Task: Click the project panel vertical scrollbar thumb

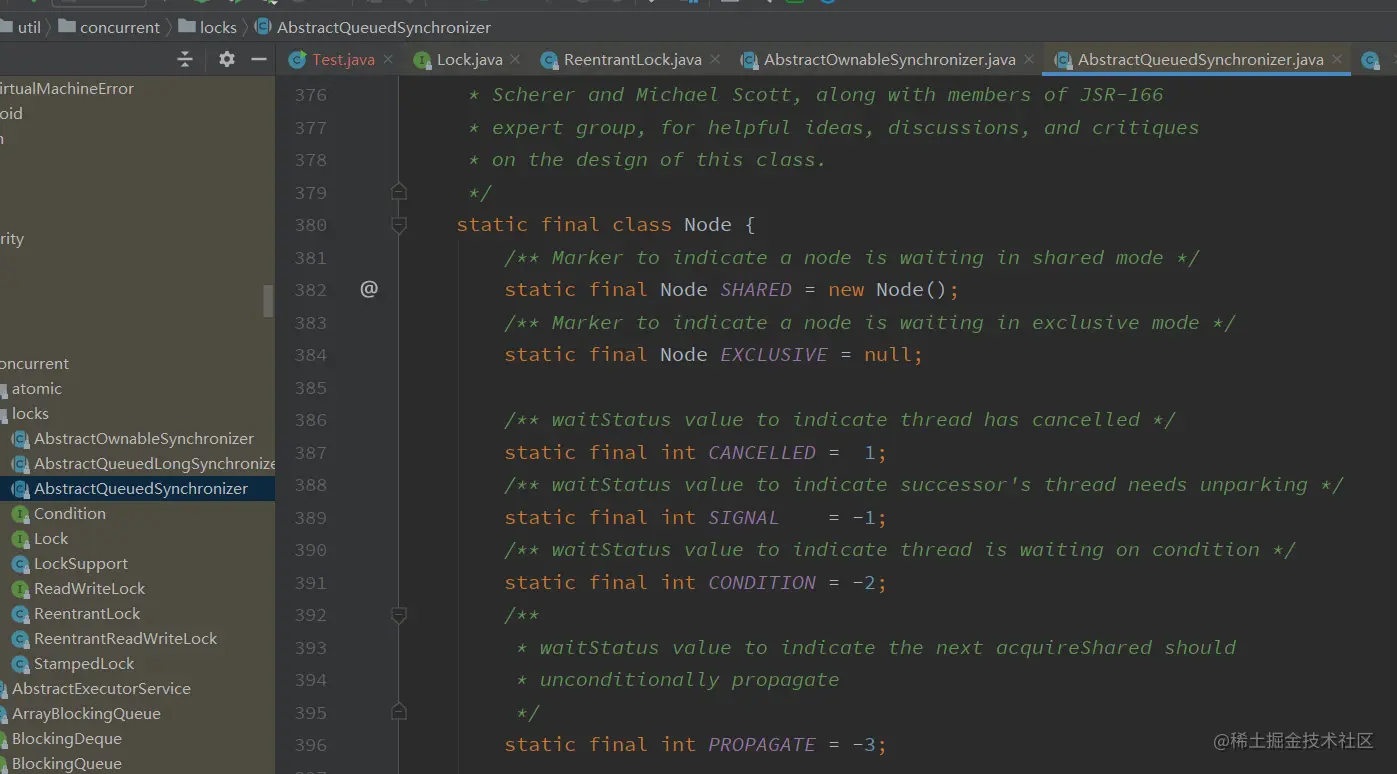Action: 268,300
